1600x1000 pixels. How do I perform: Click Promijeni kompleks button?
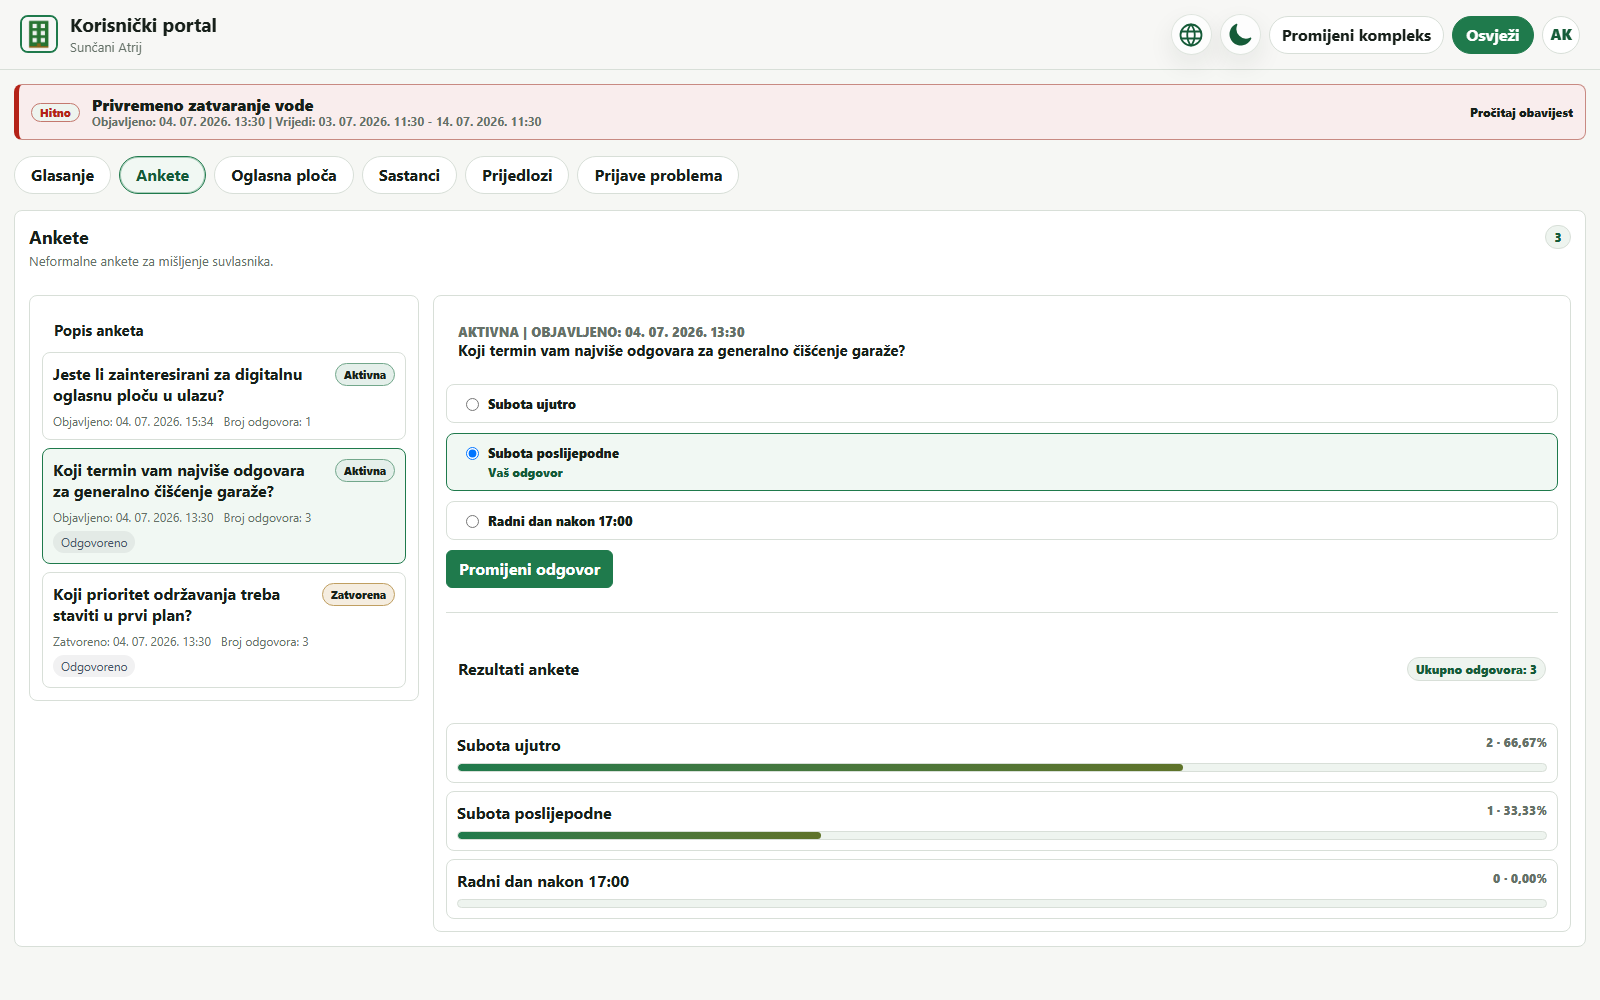(x=1356, y=35)
